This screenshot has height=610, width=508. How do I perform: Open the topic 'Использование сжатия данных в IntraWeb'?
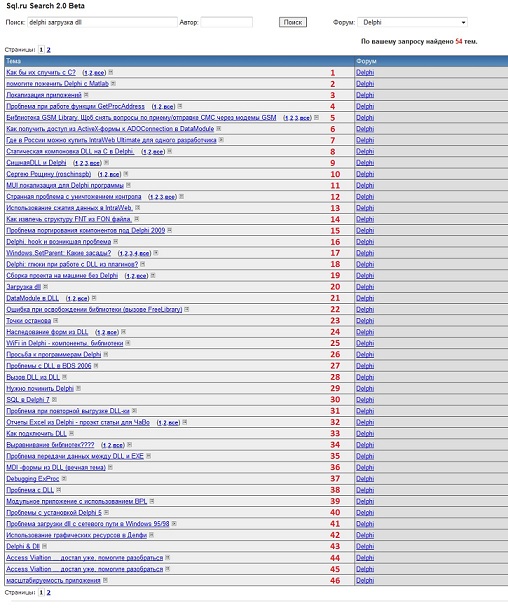tap(69, 208)
